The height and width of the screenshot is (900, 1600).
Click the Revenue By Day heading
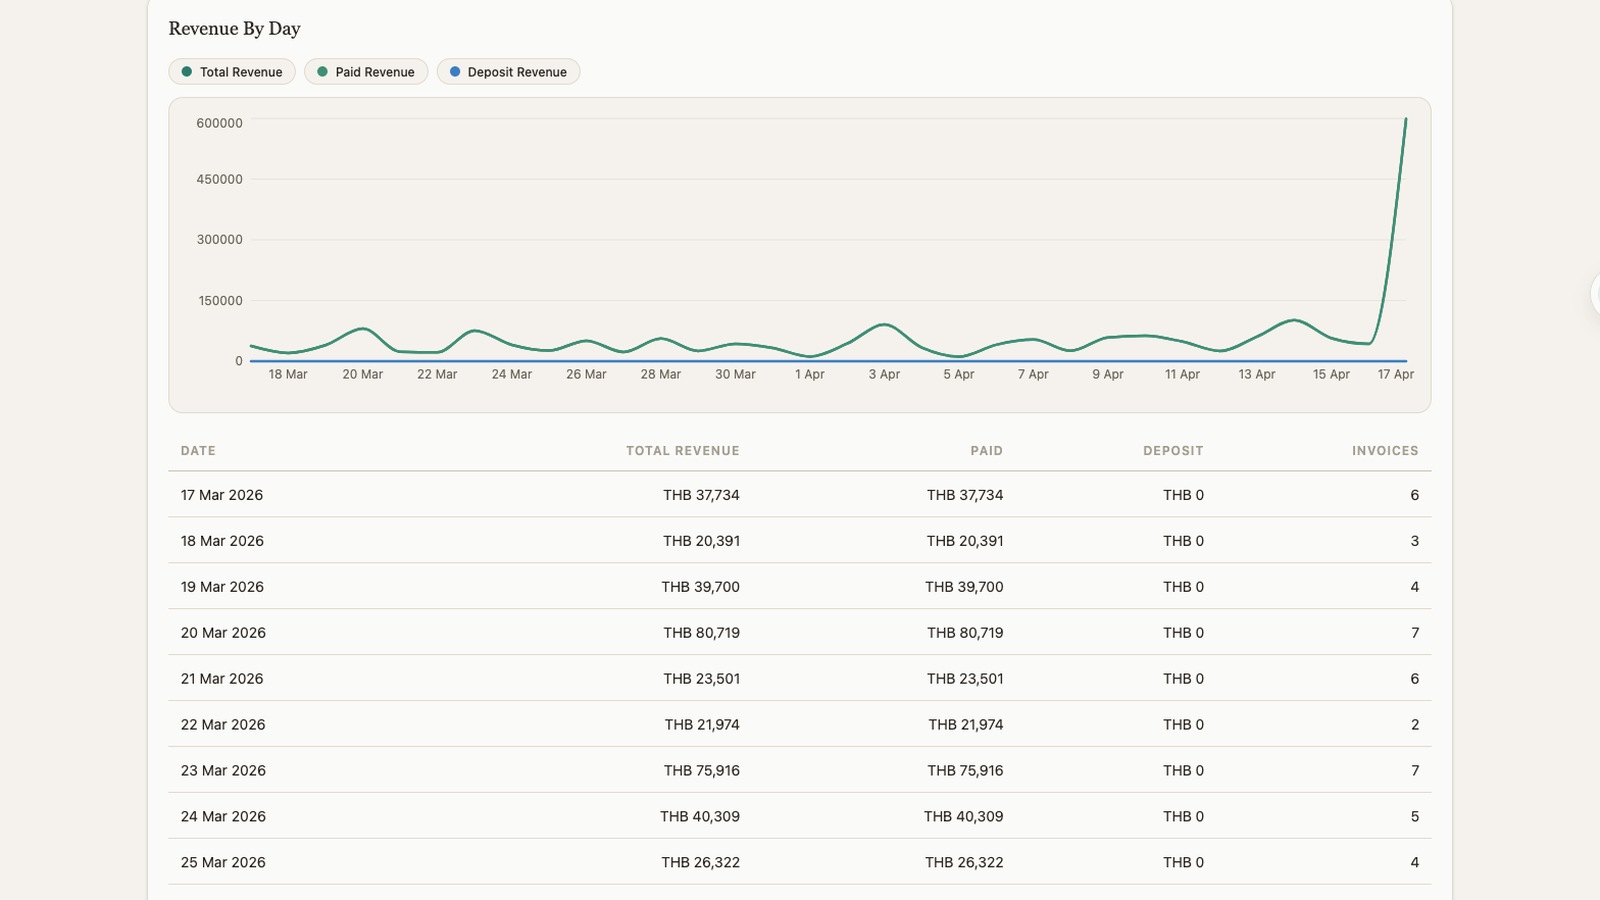(235, 29)
